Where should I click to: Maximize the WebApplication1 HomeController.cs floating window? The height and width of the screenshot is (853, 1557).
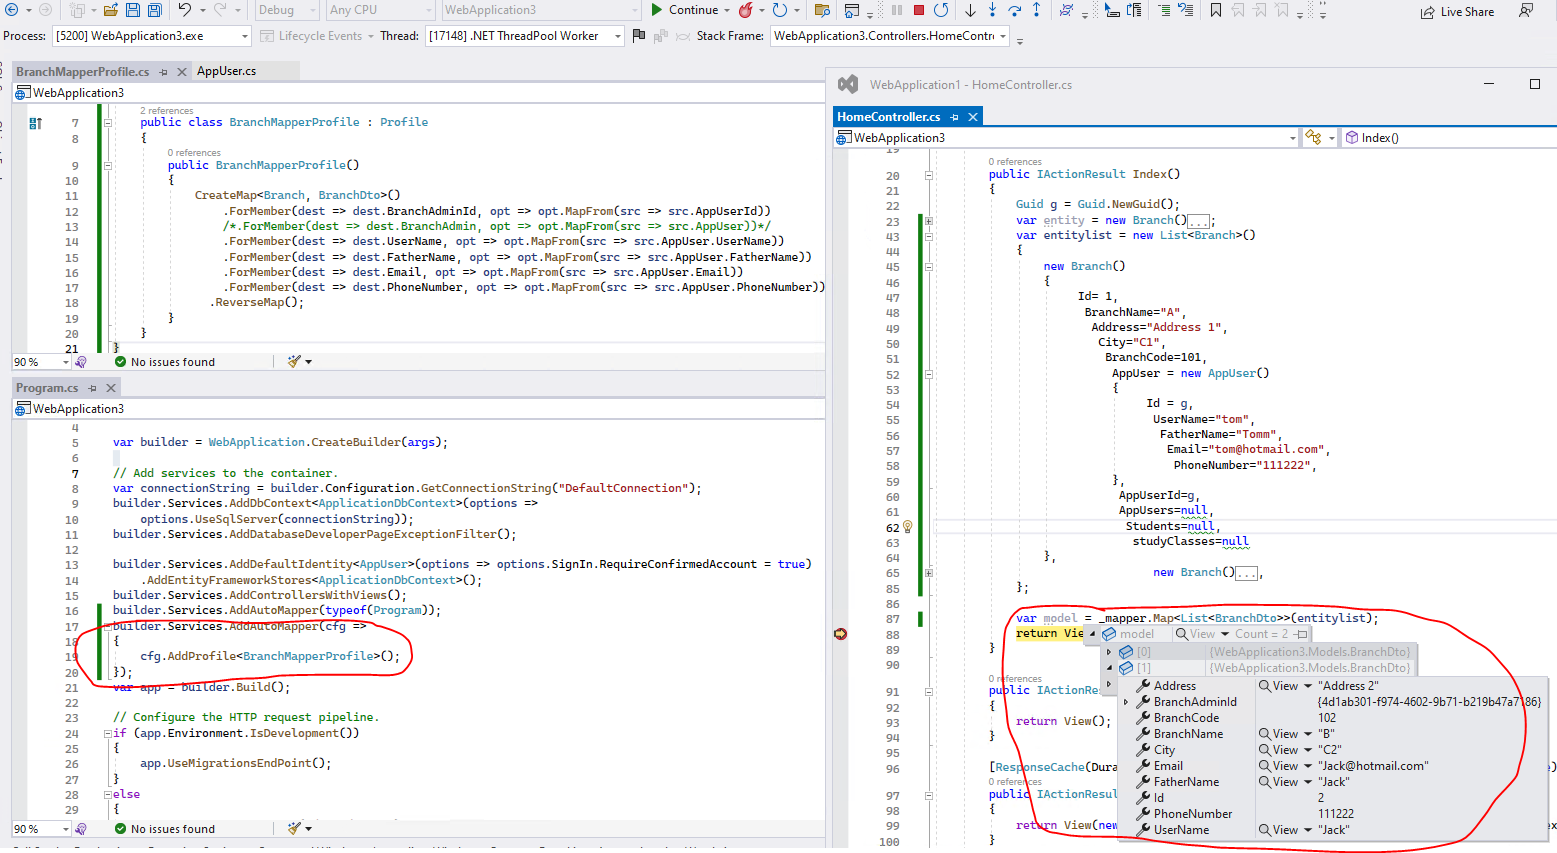coord(1535,84)
